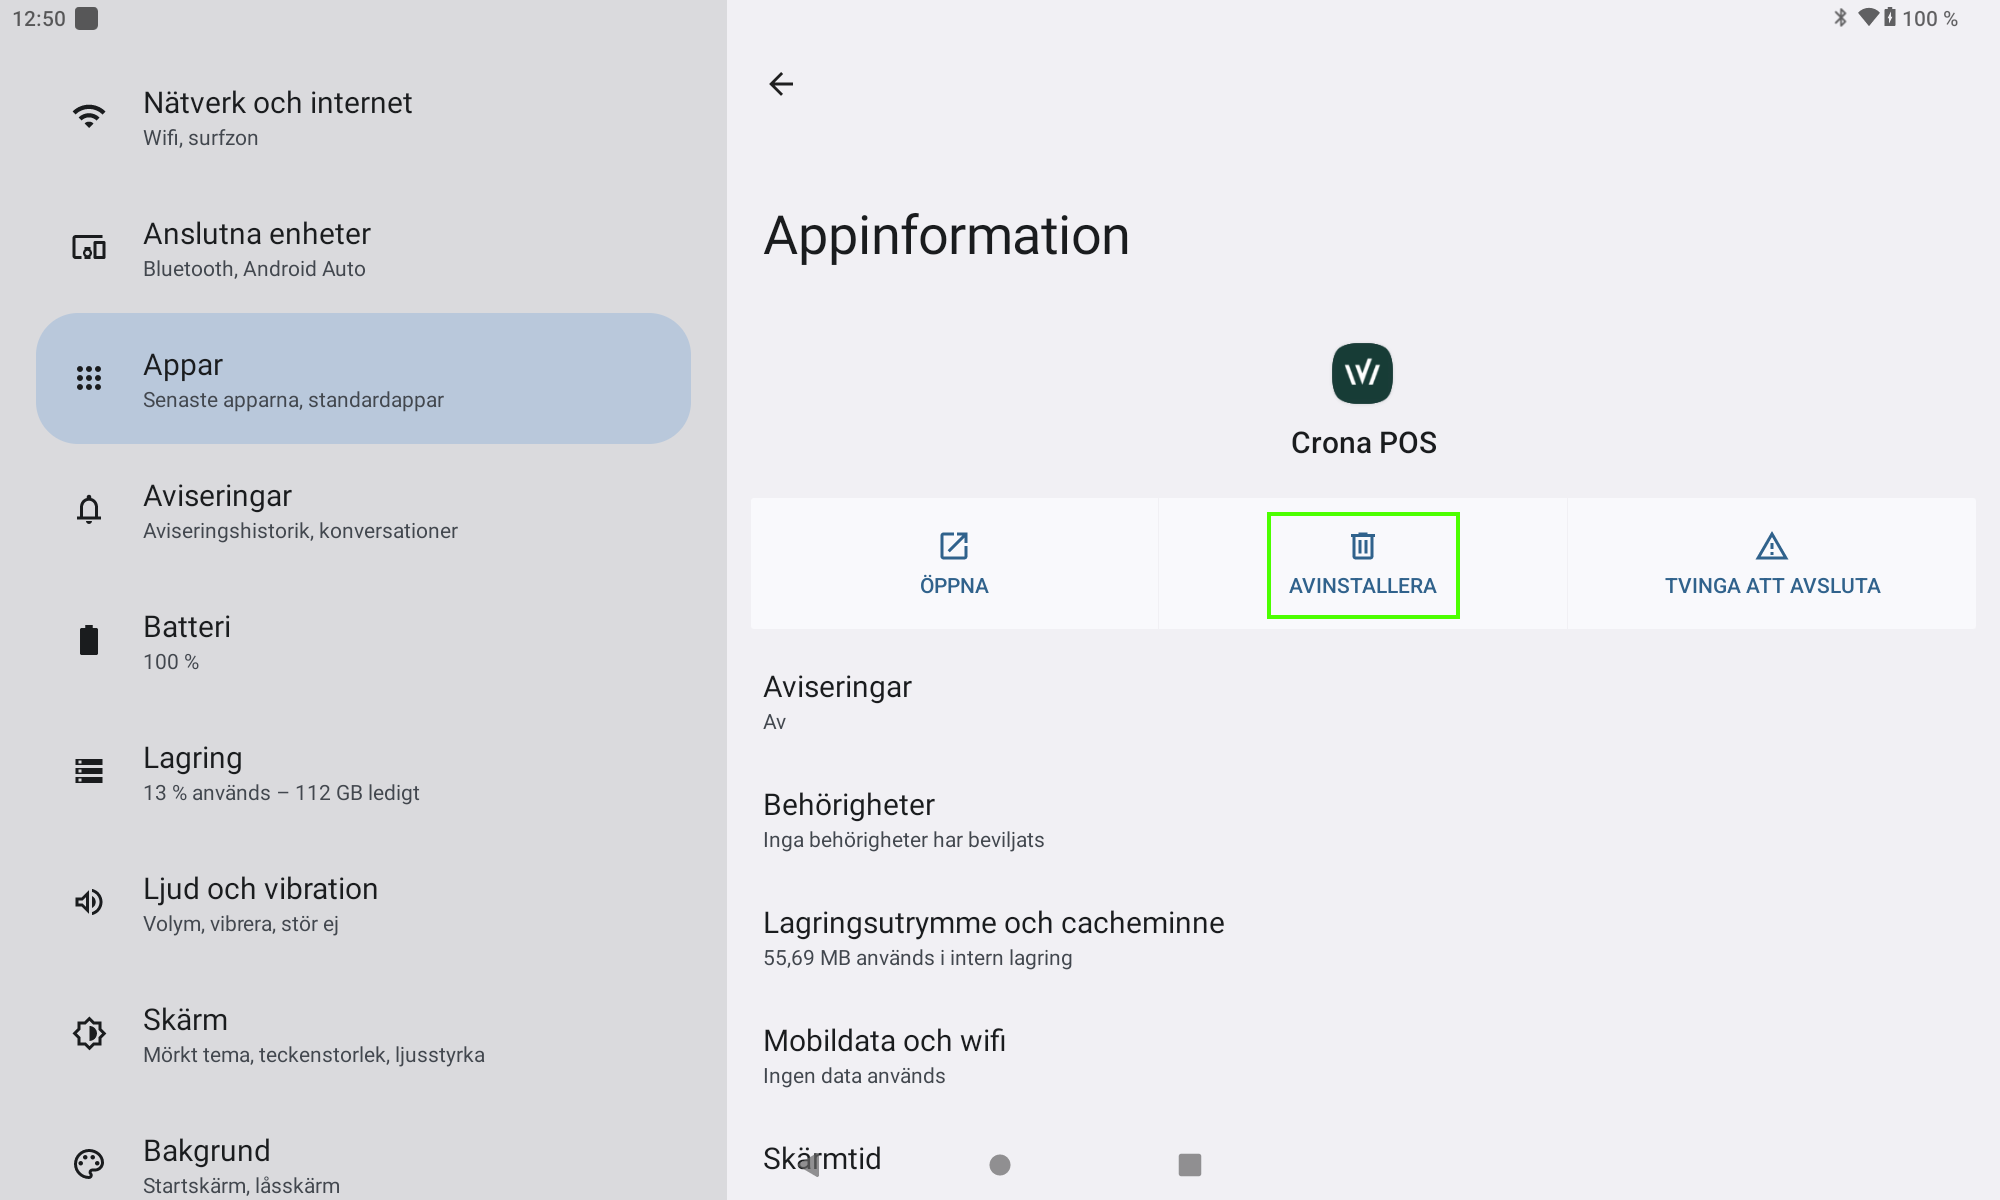
Task: Tap the brightness icon beside Skärm
Action: 89,1033
